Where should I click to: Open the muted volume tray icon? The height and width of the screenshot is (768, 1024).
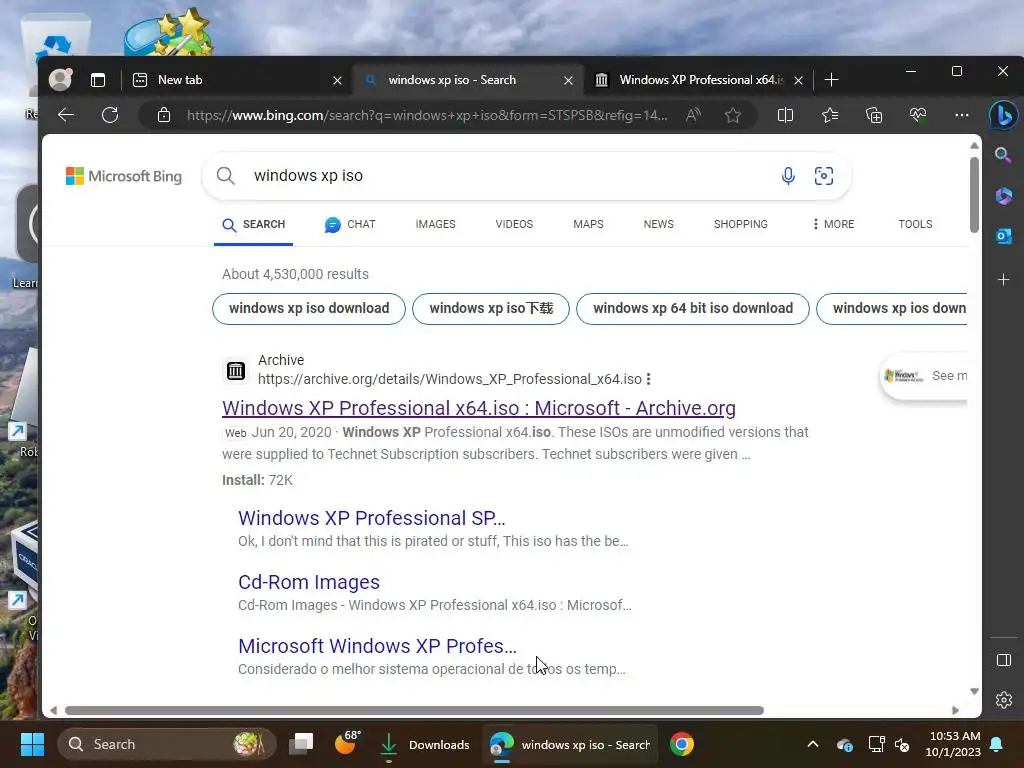coord(903,744)
